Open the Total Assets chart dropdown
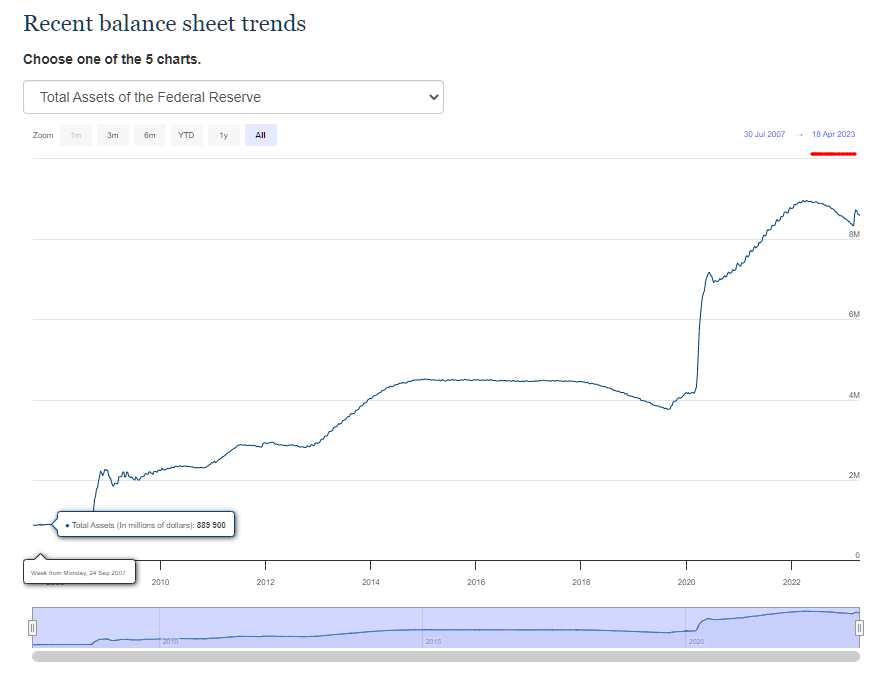 (233, 97)
